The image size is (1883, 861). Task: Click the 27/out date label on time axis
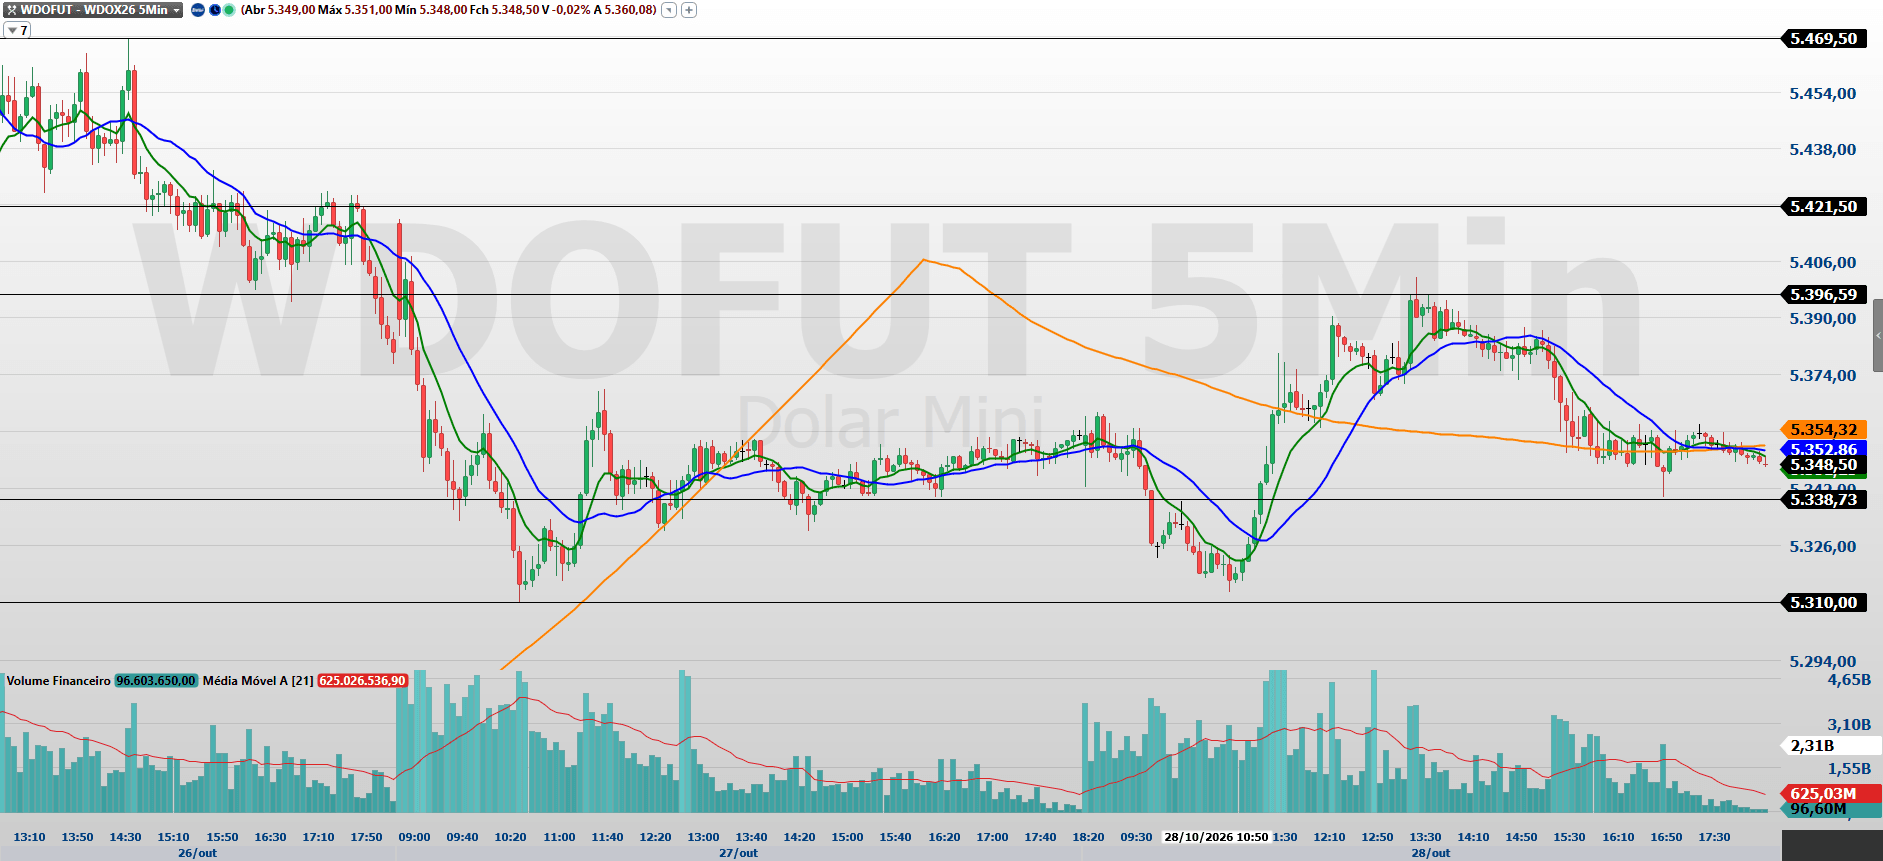[738, 853]
